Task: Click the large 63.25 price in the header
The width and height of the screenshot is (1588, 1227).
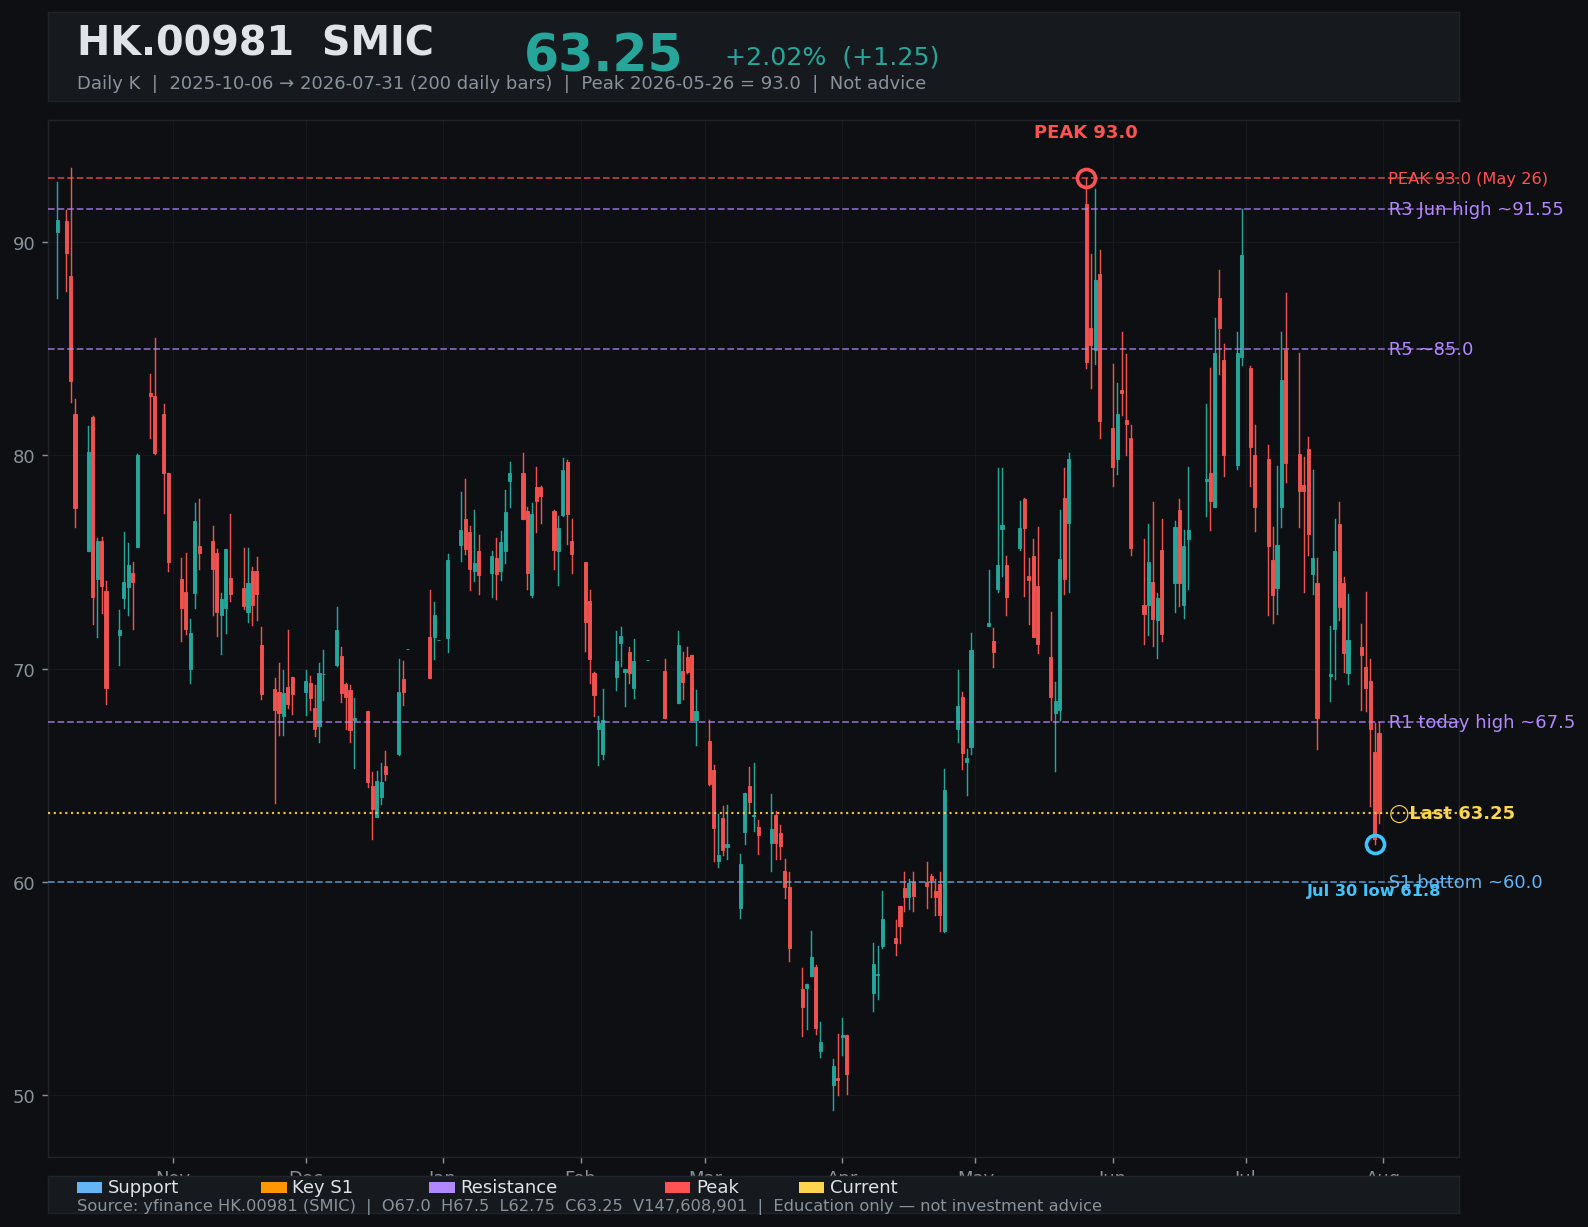Action: [x=603, y=54]
